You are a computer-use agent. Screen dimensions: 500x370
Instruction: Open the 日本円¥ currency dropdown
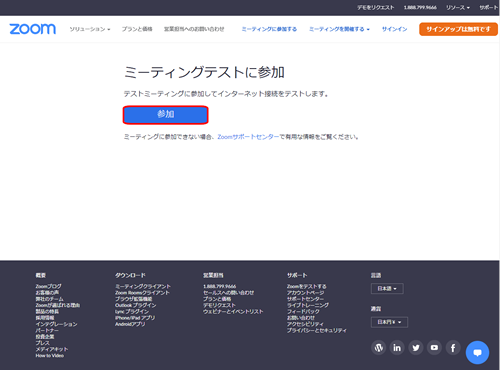(389, 322)
